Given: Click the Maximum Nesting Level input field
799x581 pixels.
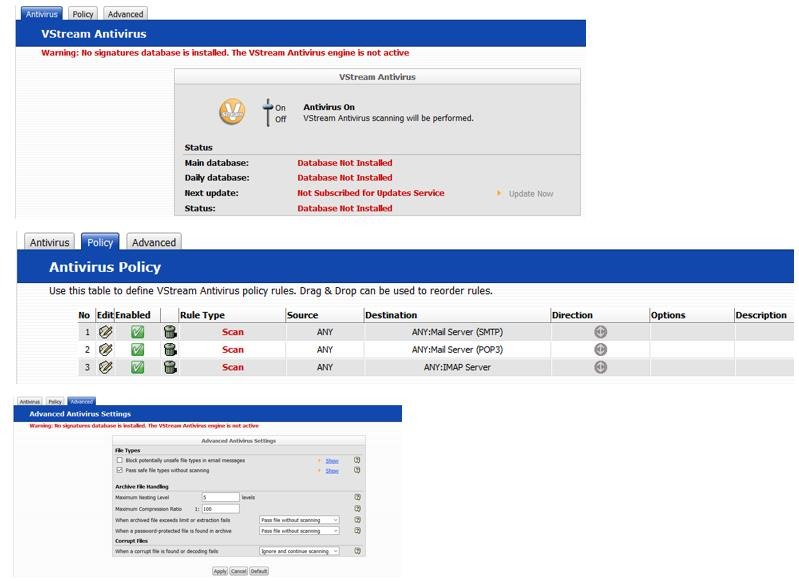Looking at the screenshot, I should click(x=221, y=497).
